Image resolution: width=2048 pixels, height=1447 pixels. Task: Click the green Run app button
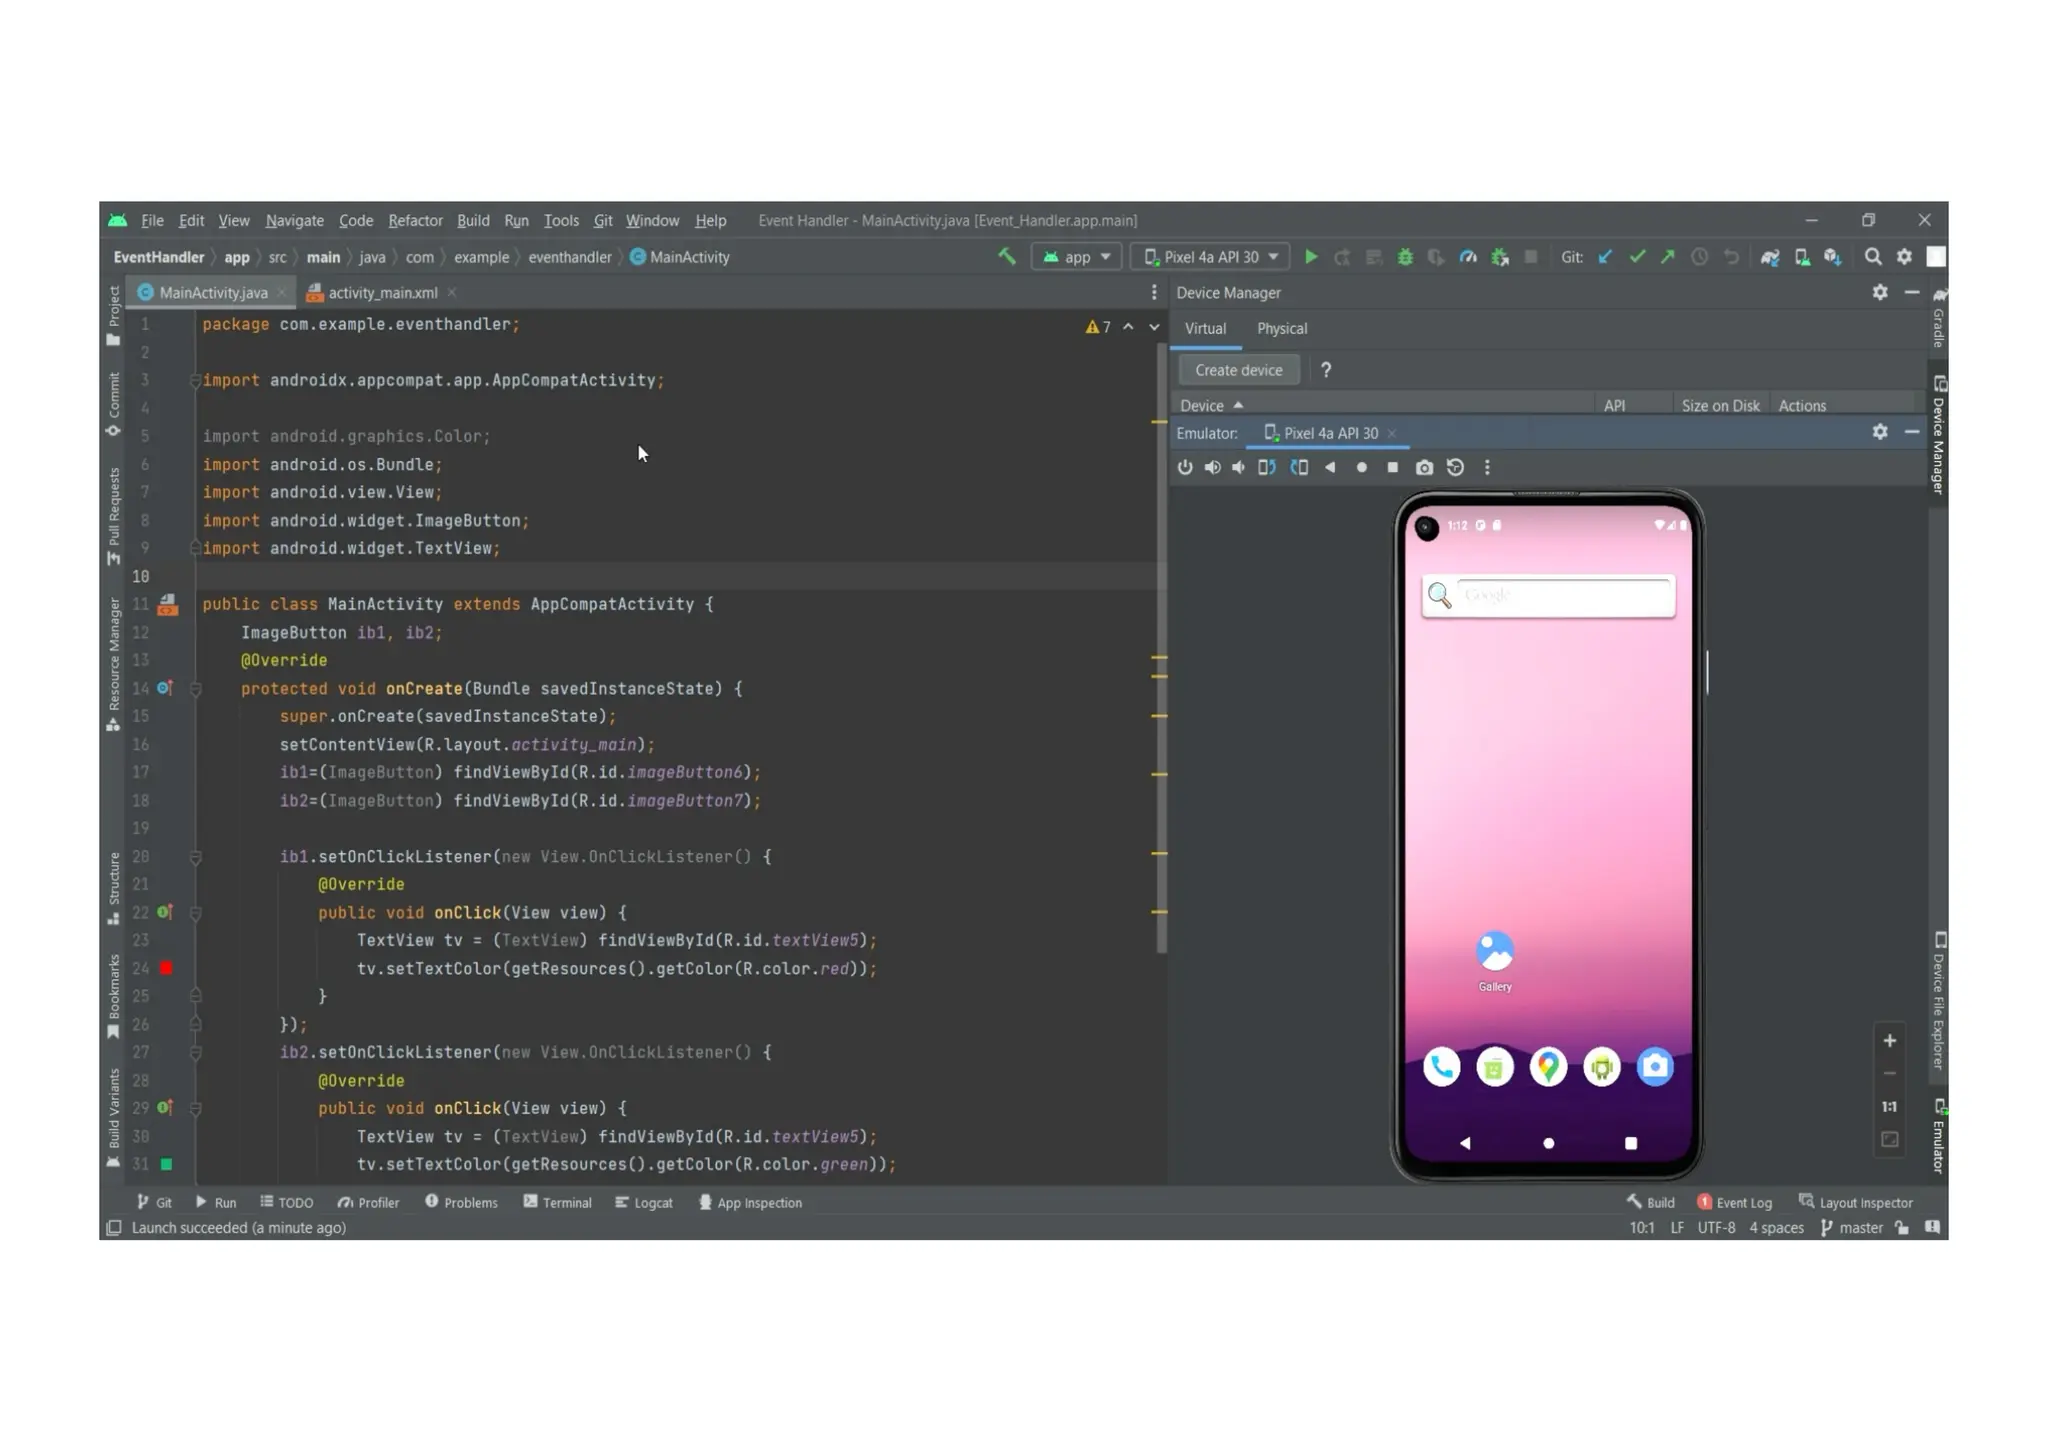(1310, 257)
